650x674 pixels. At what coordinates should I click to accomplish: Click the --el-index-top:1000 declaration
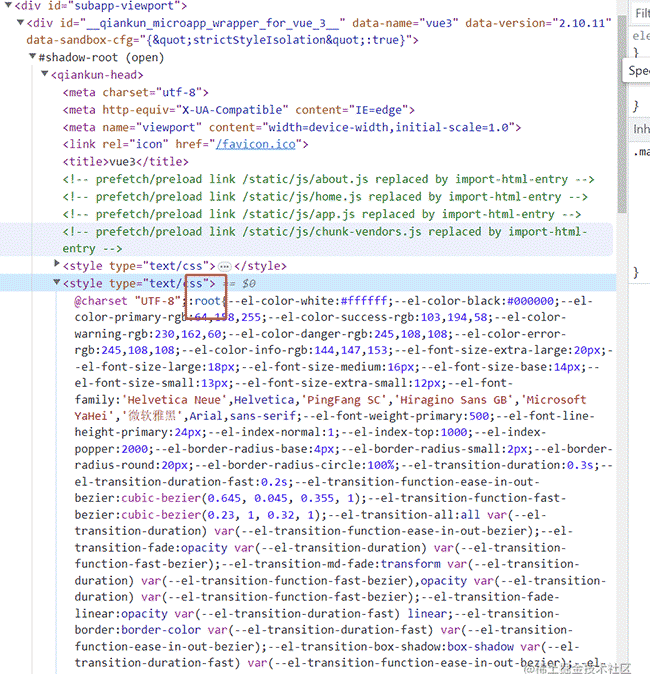[x=407, y=432]
